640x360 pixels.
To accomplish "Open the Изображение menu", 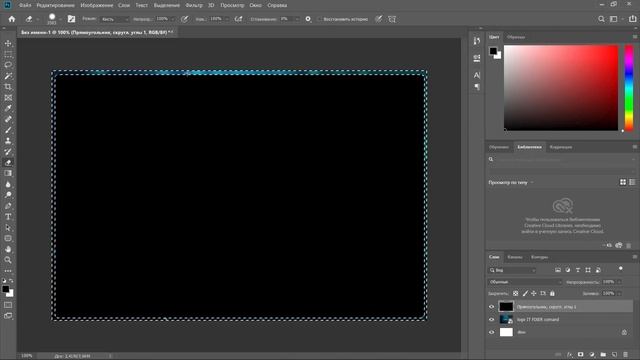I will [97, 5].
